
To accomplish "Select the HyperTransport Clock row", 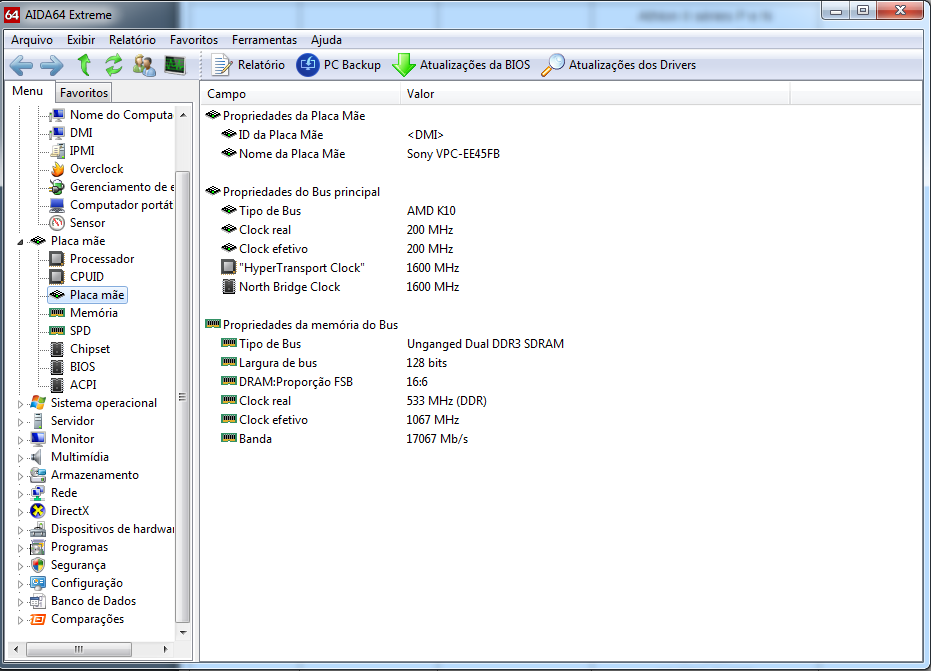I will [561, 268].
